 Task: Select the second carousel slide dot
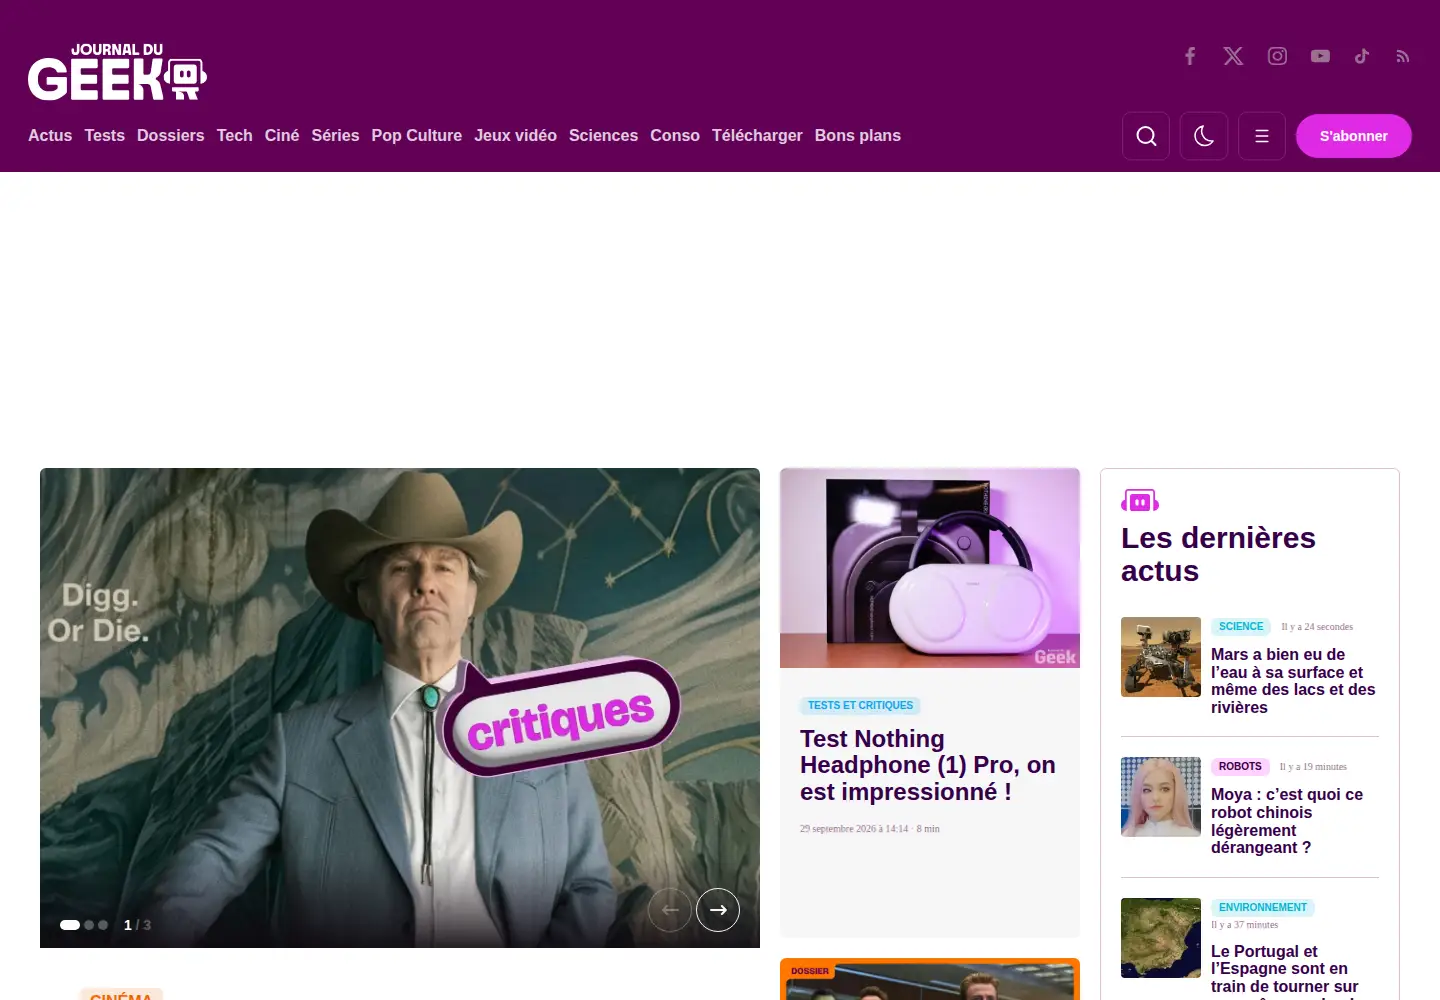click(89, 925)
